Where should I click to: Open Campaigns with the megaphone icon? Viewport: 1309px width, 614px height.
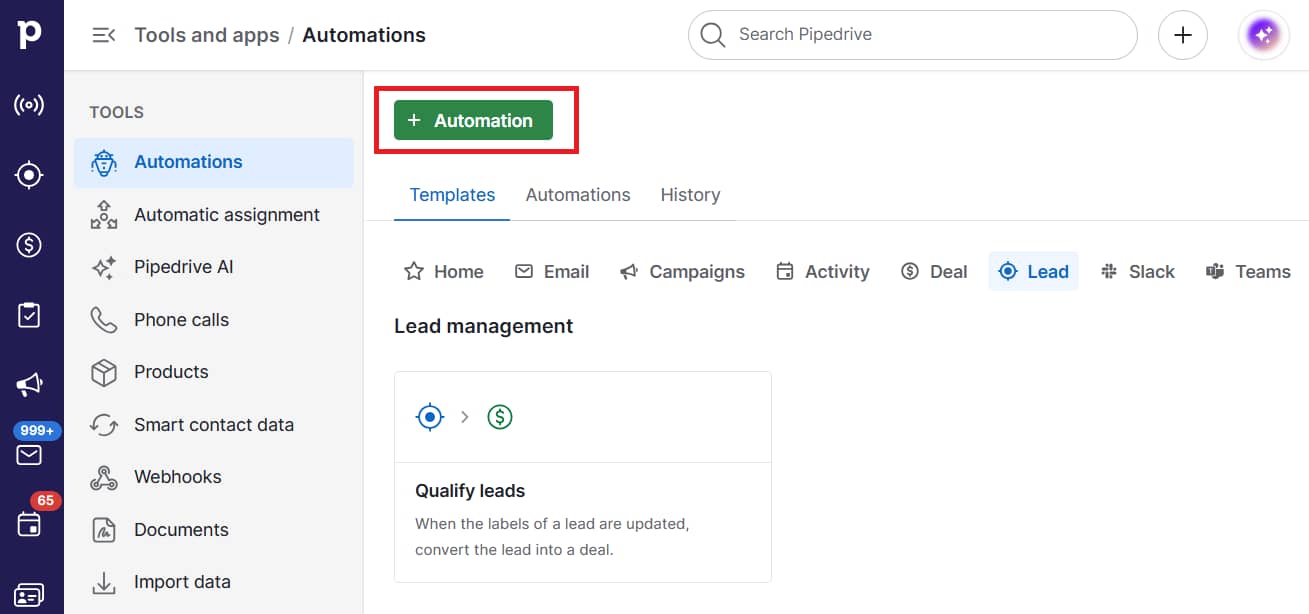[31, 384]
